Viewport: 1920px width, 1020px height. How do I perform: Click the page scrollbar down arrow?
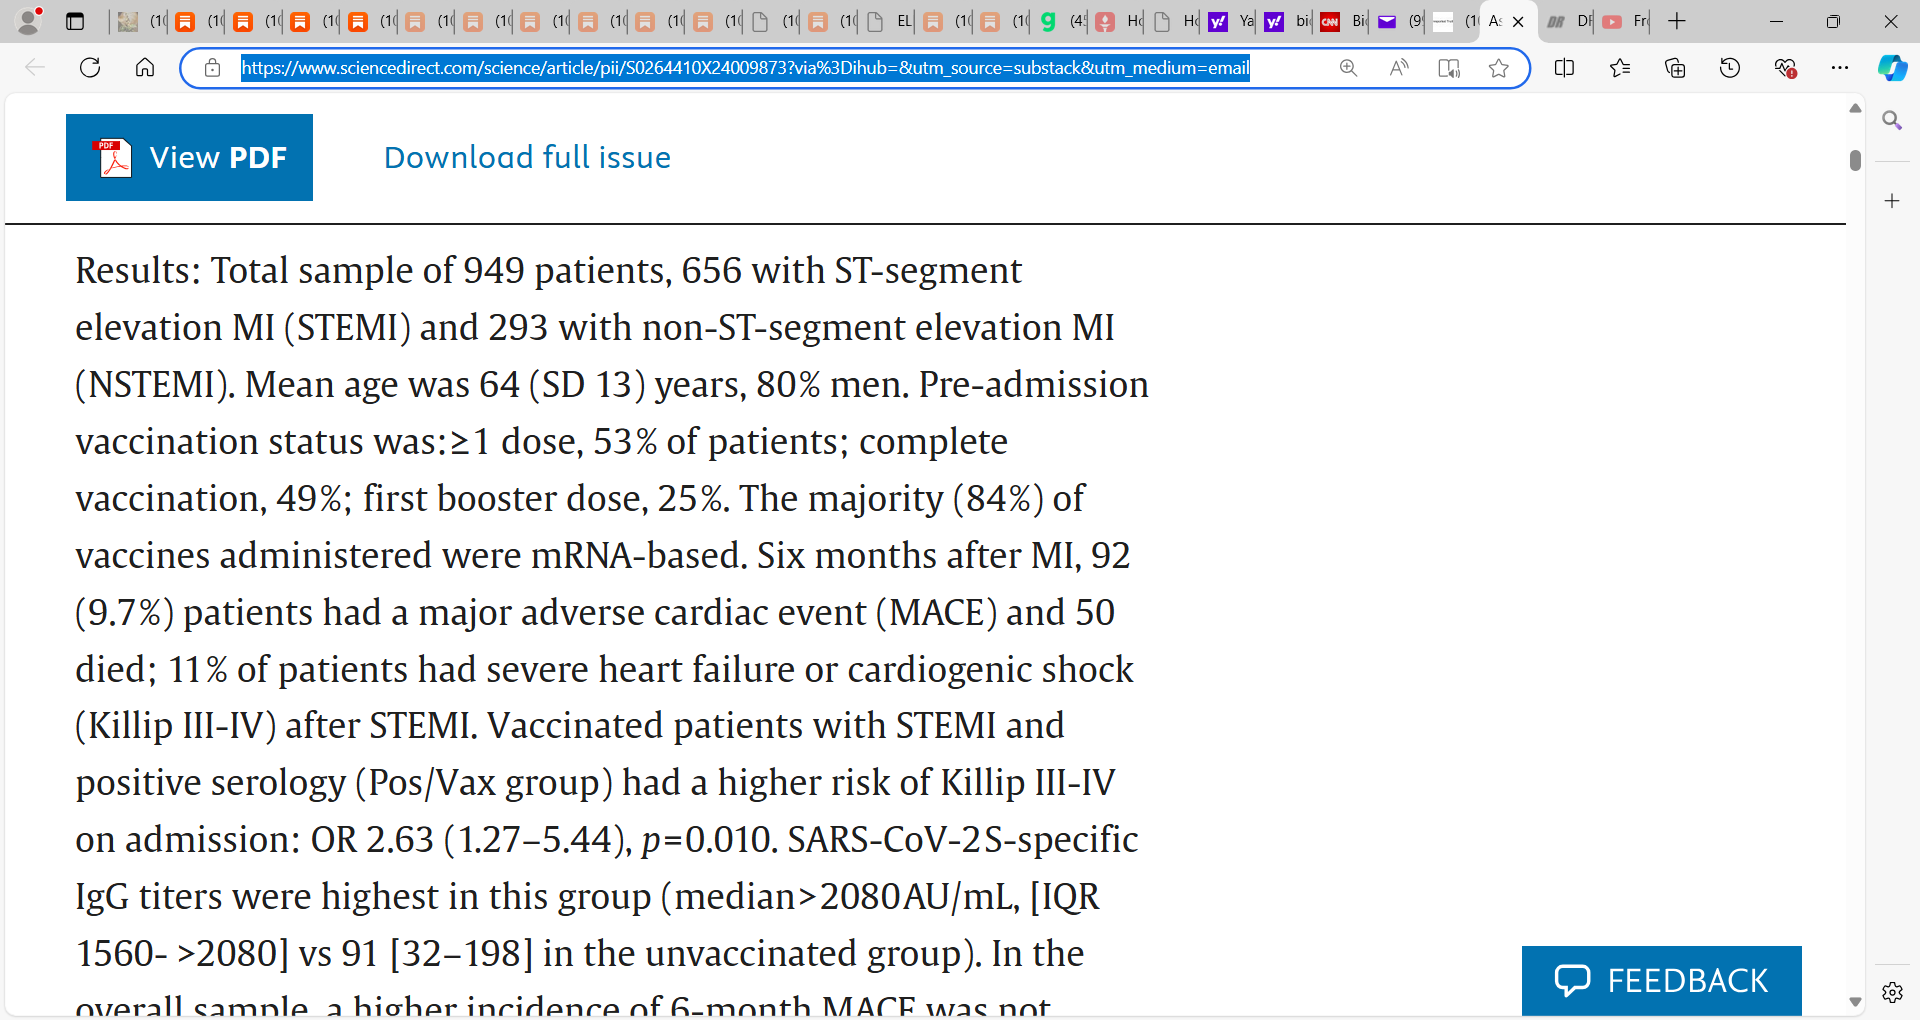tap(1855, 1001)
